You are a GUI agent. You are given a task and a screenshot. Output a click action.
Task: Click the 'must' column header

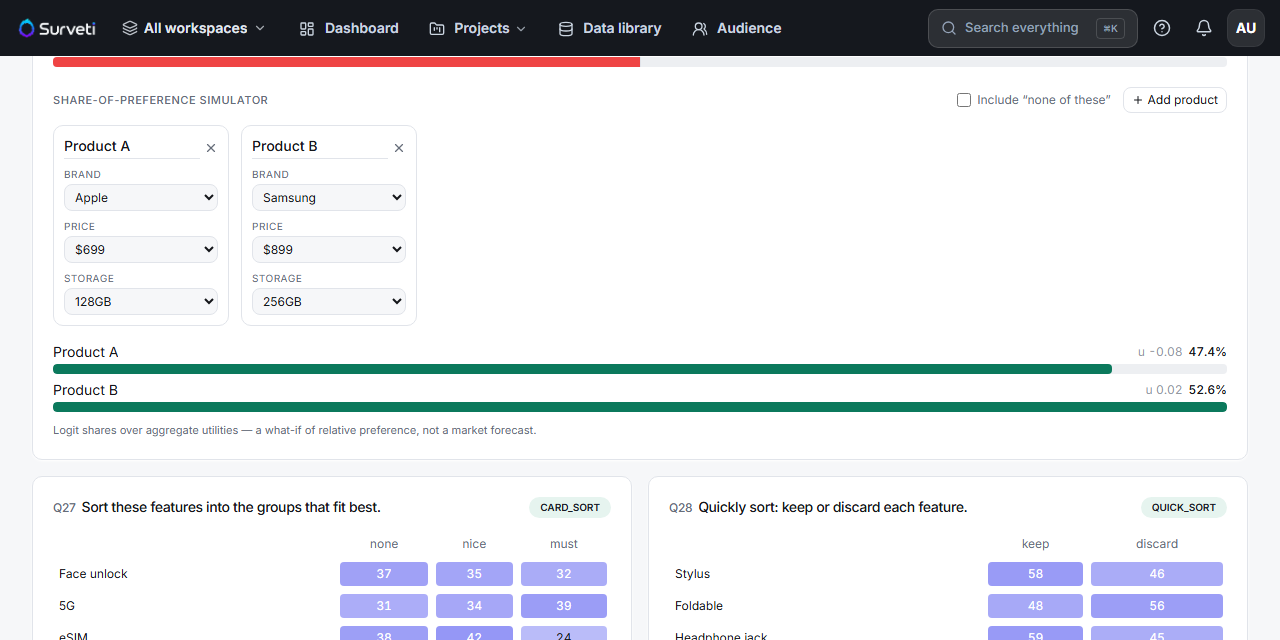(x=564, y=544)
